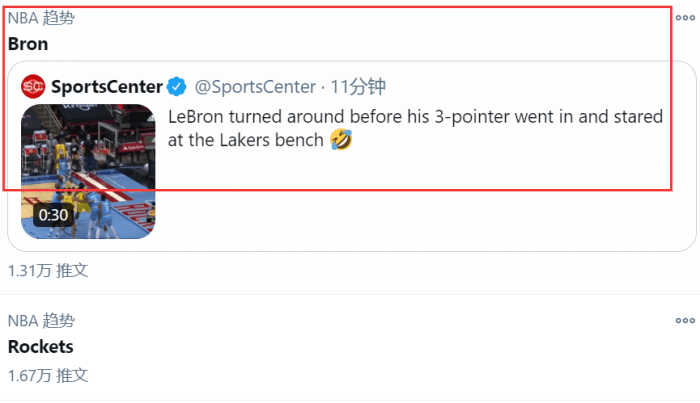Click the 0:30 video duration badge
The image size is (700, 403).
click(x=53, y=214)
